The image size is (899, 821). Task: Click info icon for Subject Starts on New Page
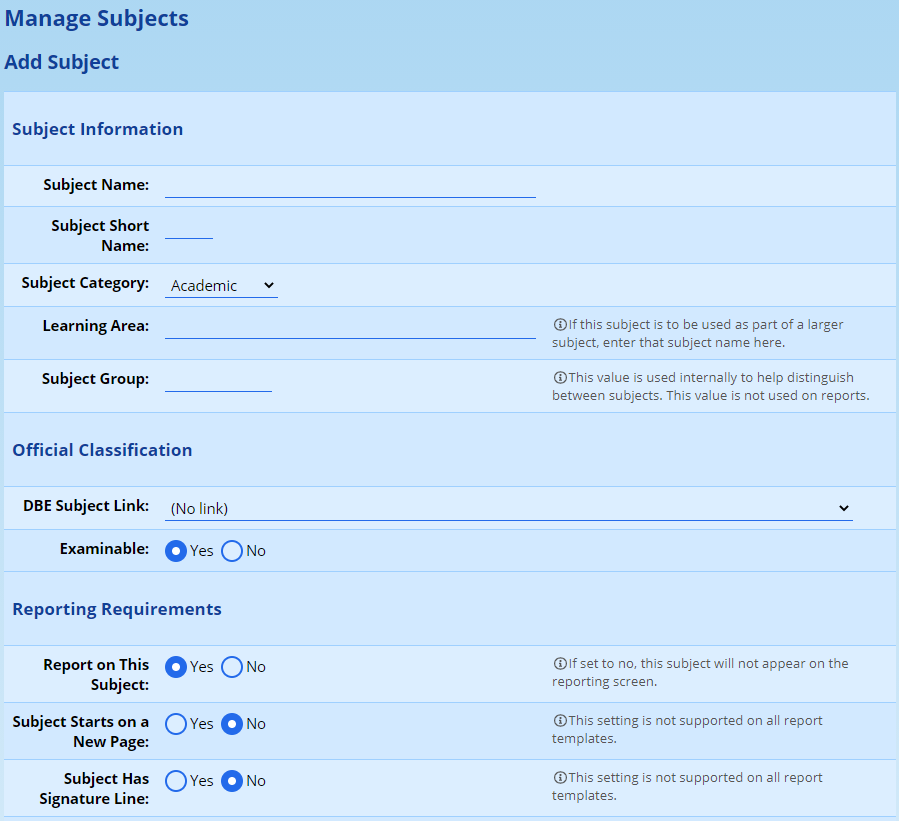(x=560, y=721)
